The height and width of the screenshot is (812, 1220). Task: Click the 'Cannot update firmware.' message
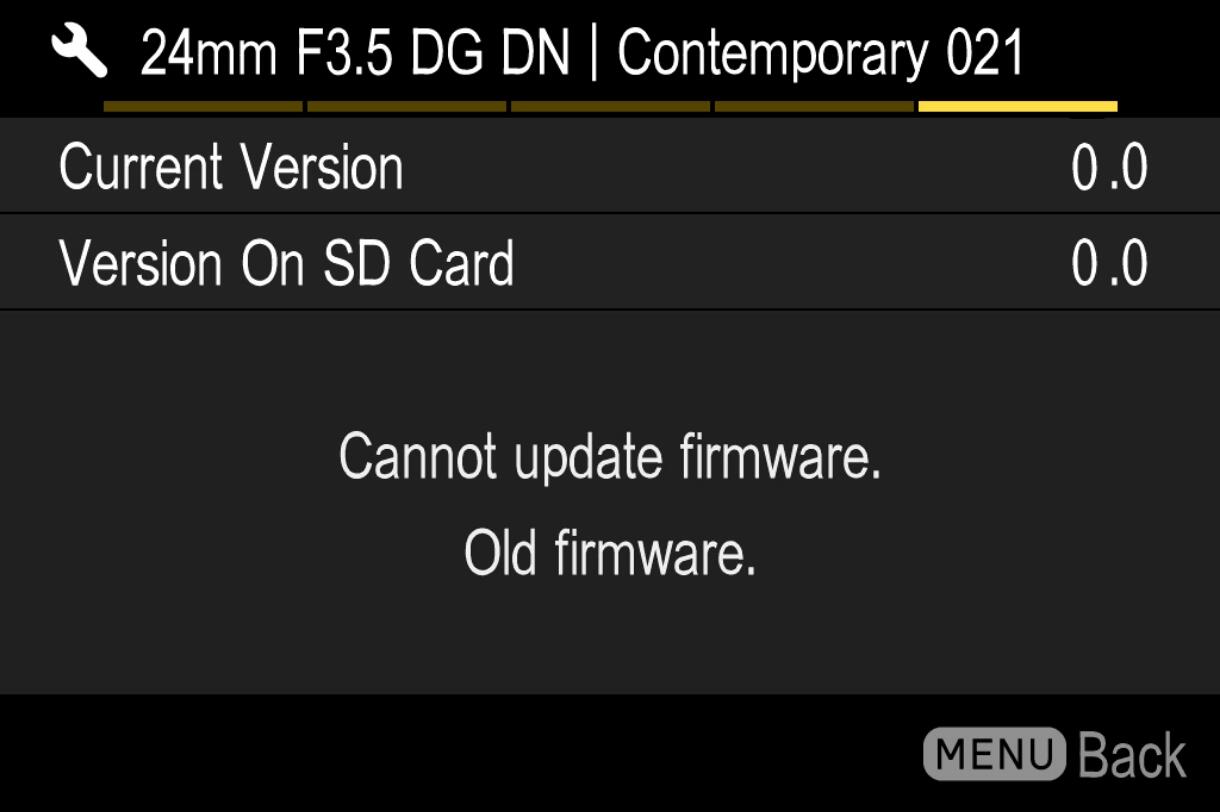[x=610, y=458]
